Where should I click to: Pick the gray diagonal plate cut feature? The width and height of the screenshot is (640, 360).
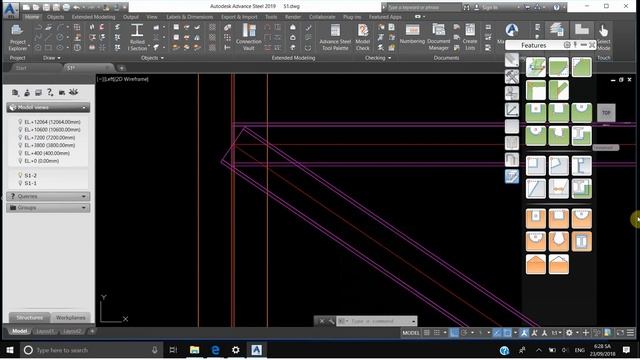click(x=536, y=189)
